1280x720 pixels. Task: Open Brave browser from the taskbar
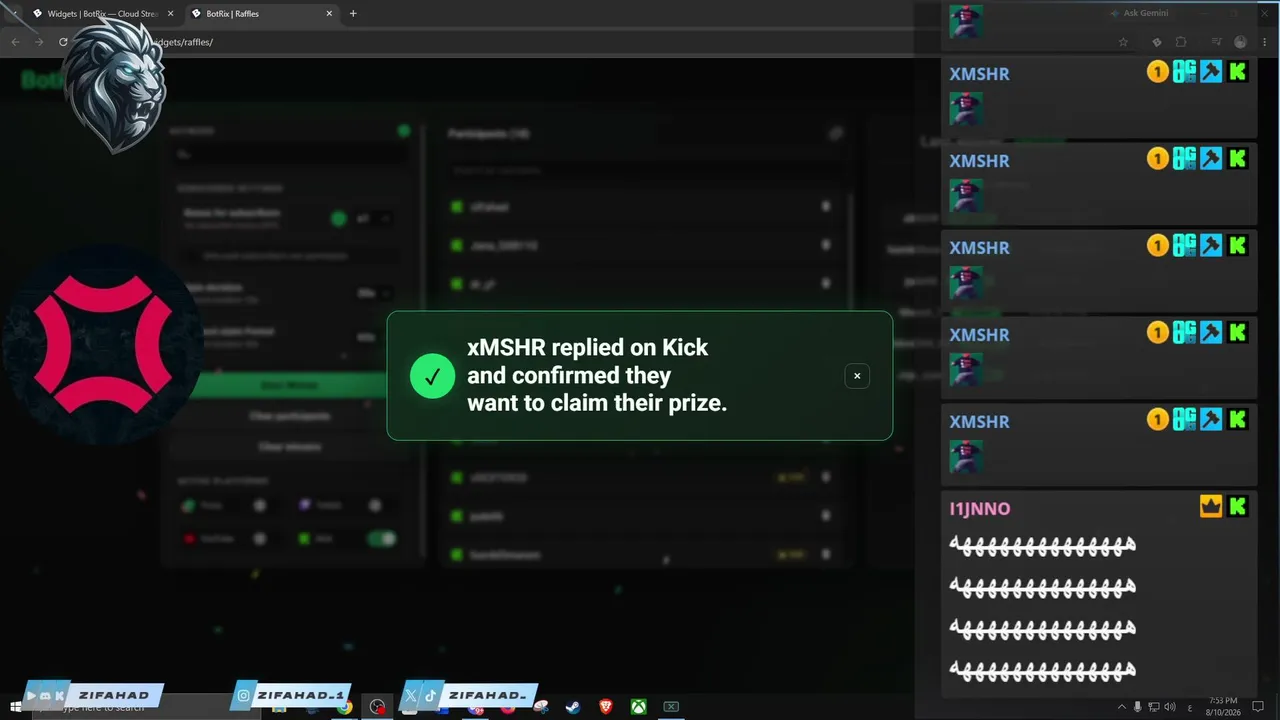pos(605,707)
